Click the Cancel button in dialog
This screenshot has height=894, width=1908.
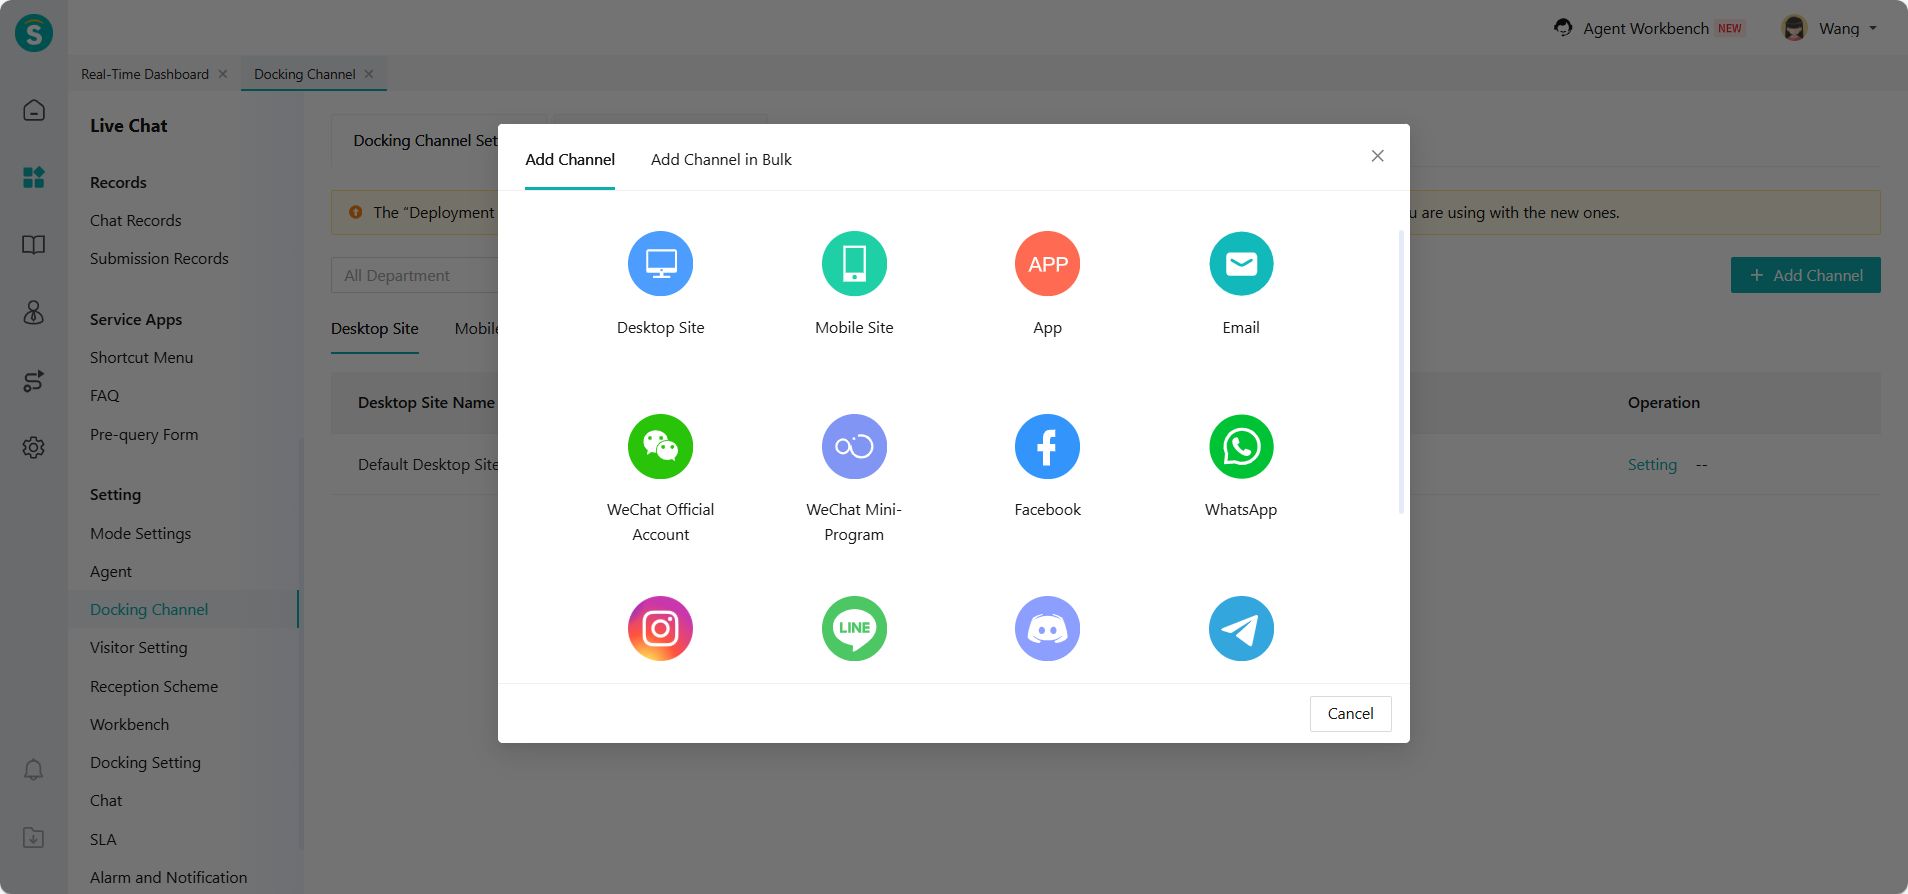point(1350,714)
